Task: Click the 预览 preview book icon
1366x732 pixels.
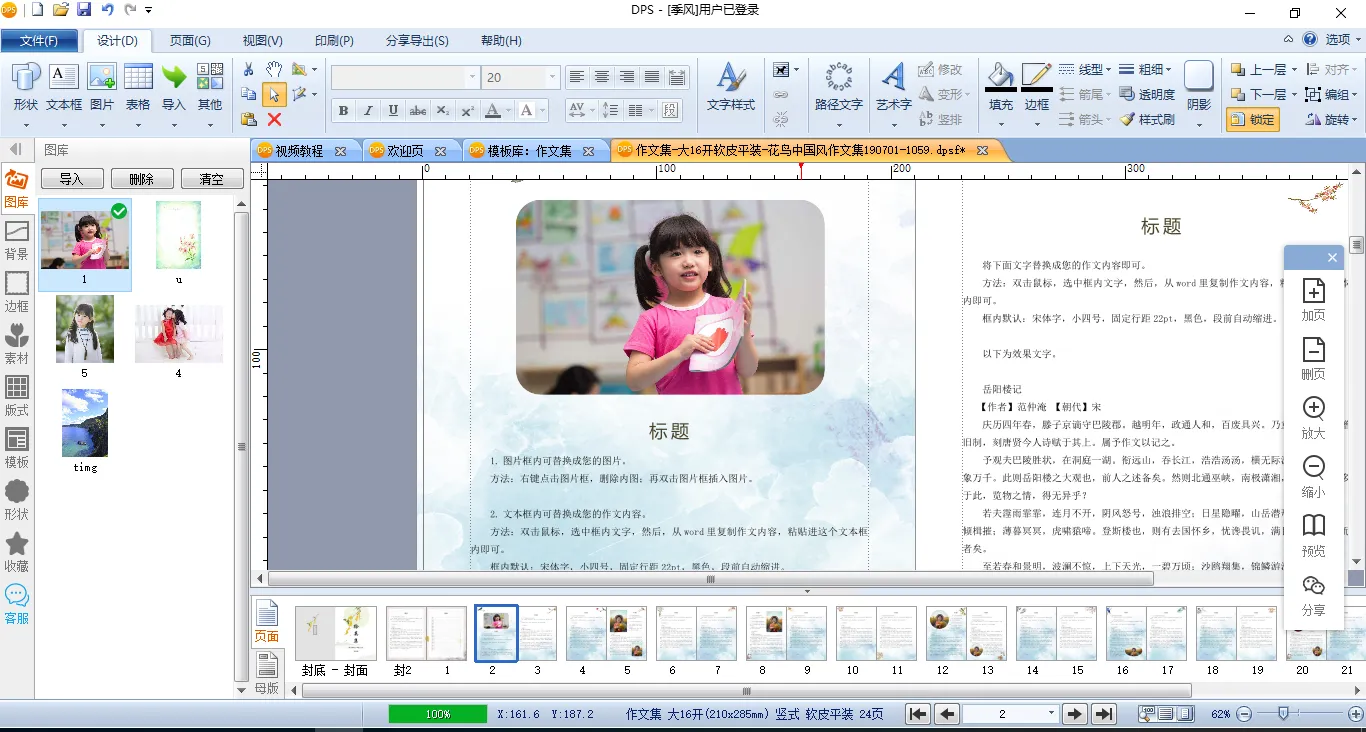Action: (x=1313, y=535)
